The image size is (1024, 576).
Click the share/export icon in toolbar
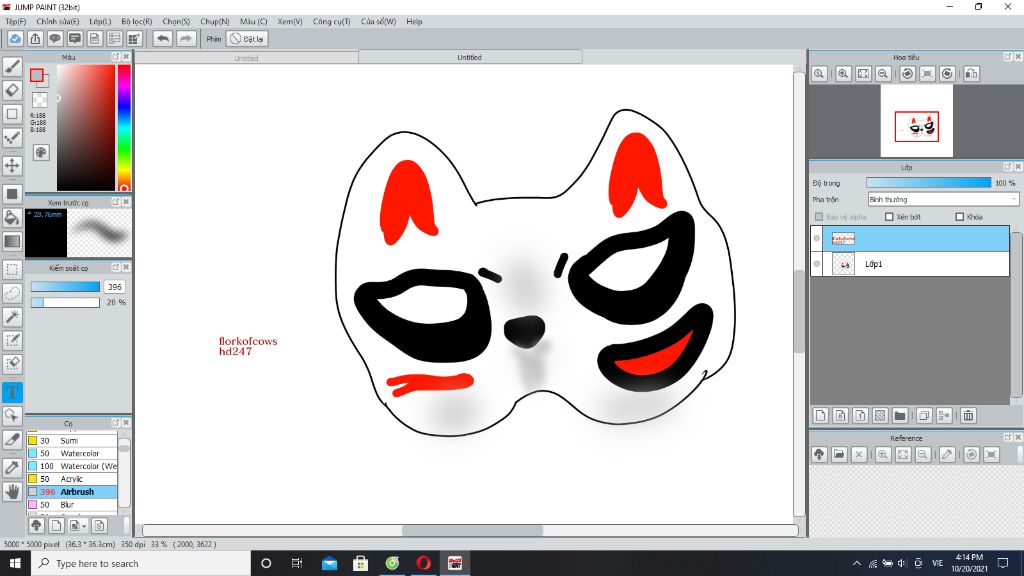tap(35, 39)
